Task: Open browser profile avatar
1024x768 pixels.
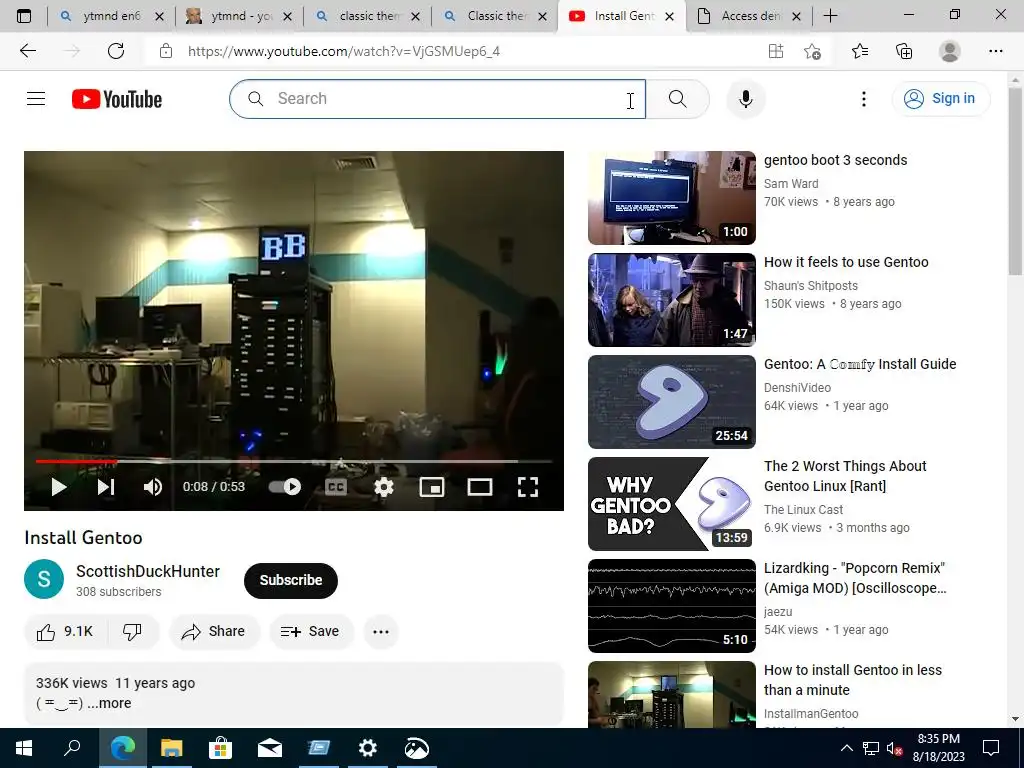Action: click(x=950, y=51)
